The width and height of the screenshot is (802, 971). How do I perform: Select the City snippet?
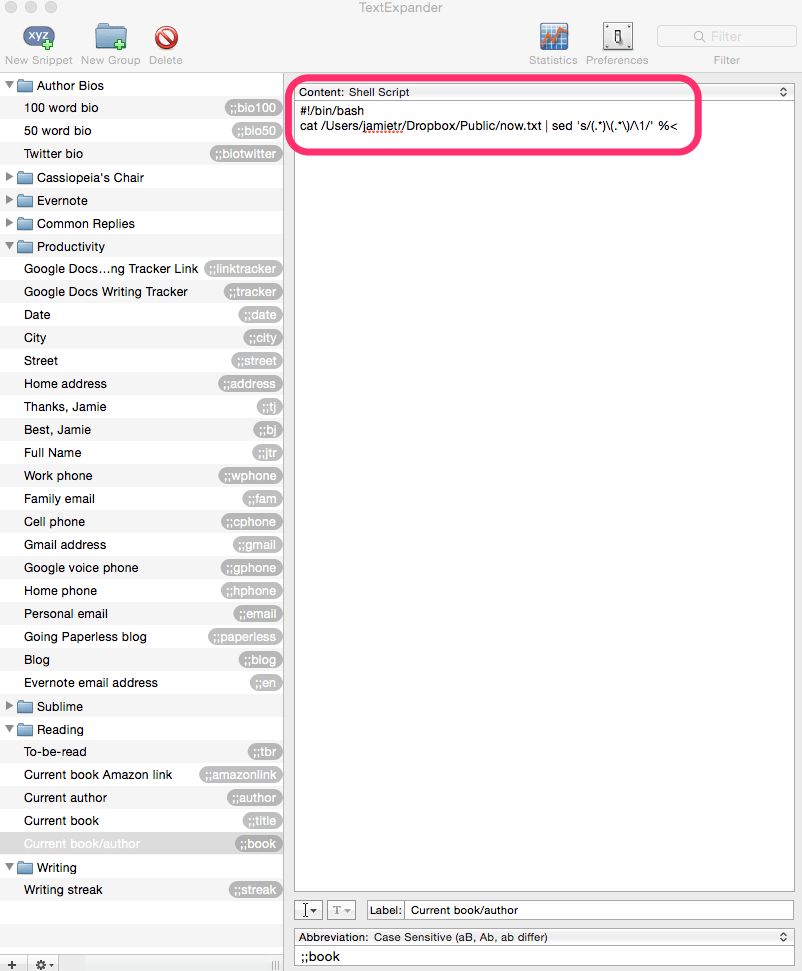(x=141, y=337)
